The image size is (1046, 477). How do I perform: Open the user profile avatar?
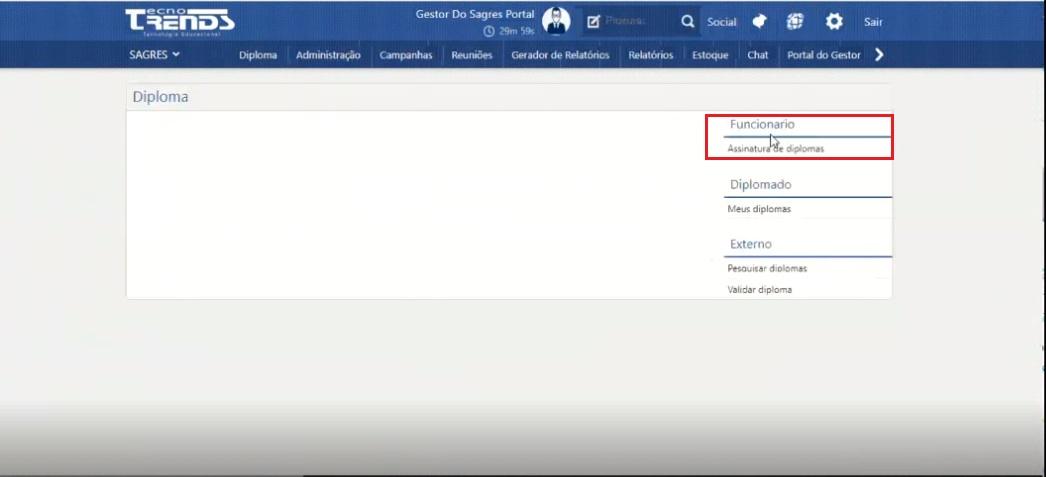[x=556, y=21]
